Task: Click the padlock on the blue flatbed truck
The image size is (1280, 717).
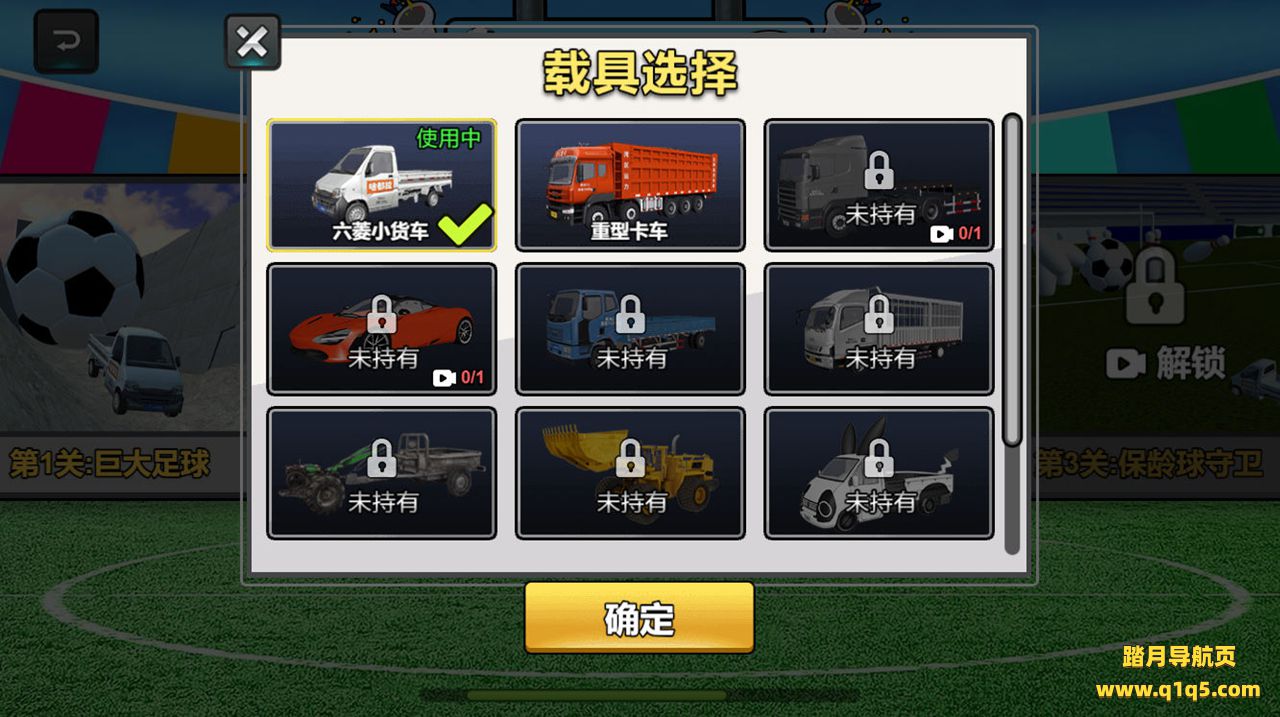Action: [x=630, y=315]
